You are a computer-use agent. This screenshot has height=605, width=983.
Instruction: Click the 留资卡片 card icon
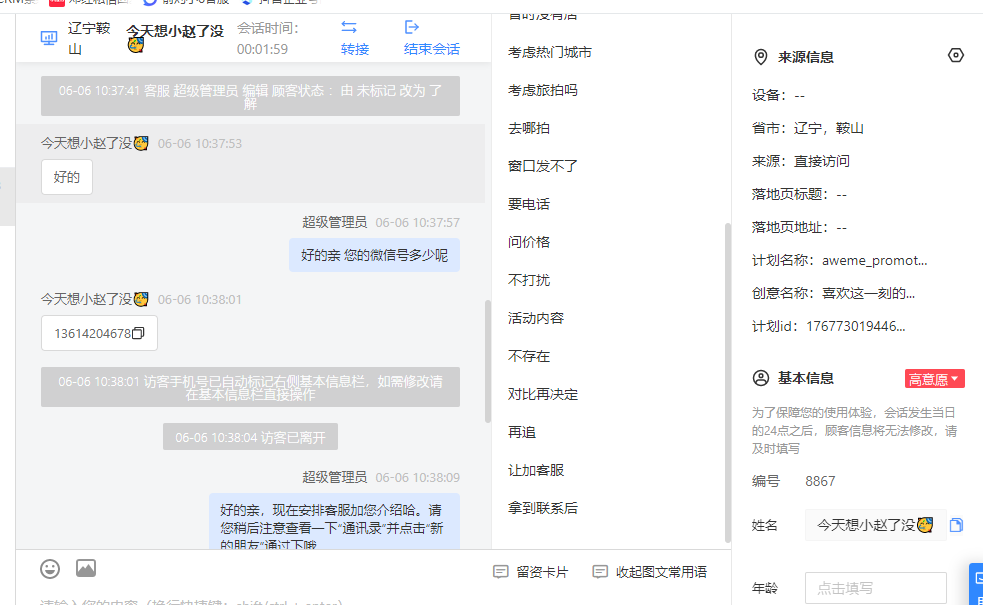tap(500, 572)
